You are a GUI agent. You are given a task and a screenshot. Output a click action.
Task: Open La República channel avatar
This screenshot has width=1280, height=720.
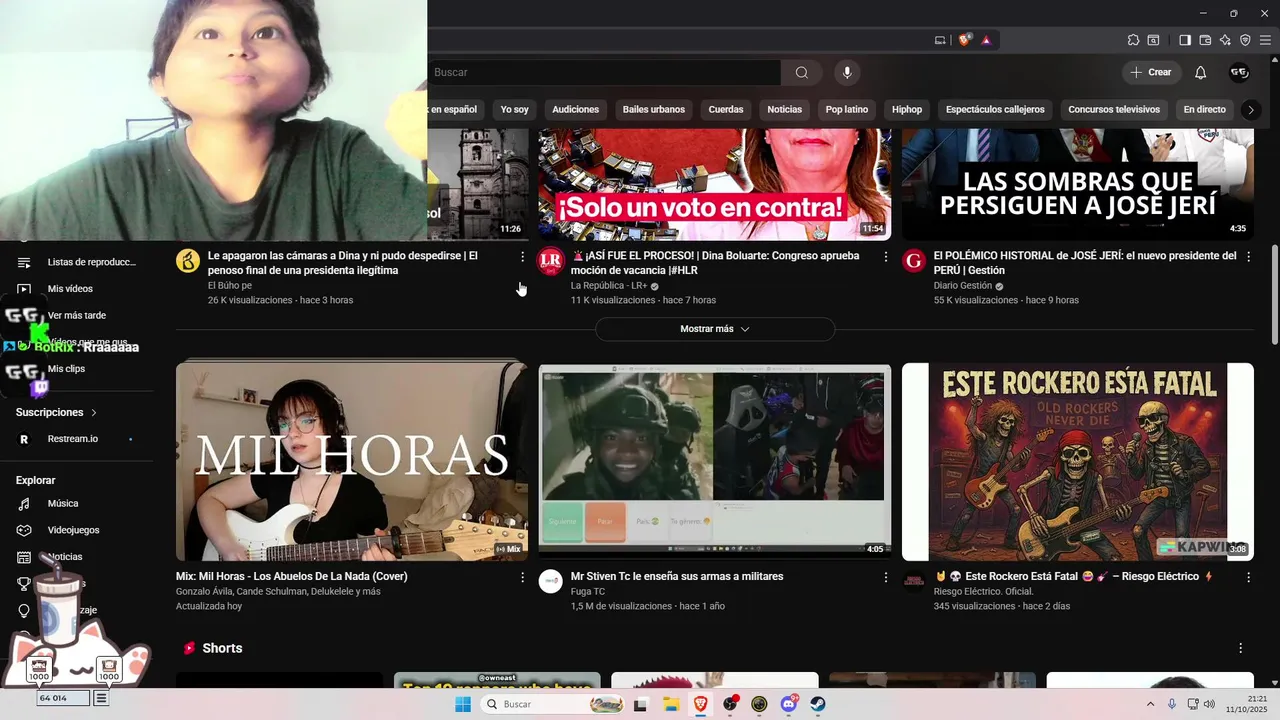click(551, 261)
